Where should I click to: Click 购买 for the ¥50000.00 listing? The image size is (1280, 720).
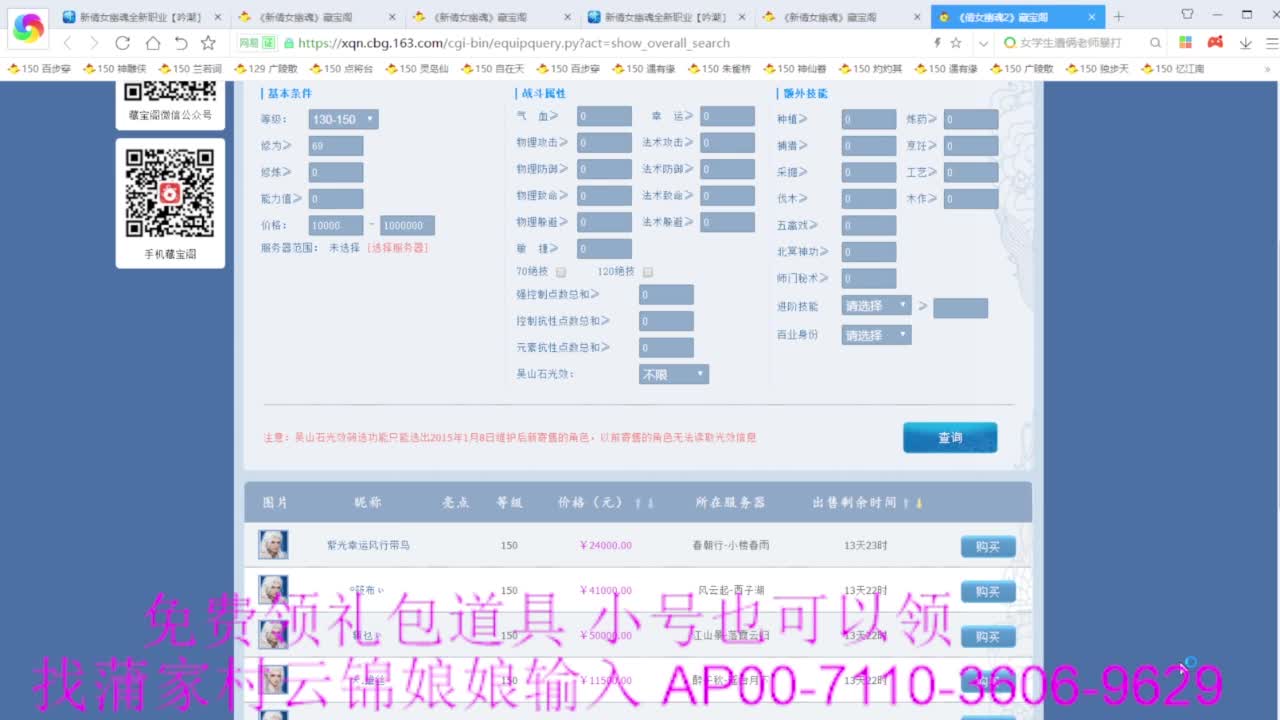[988, 636]
